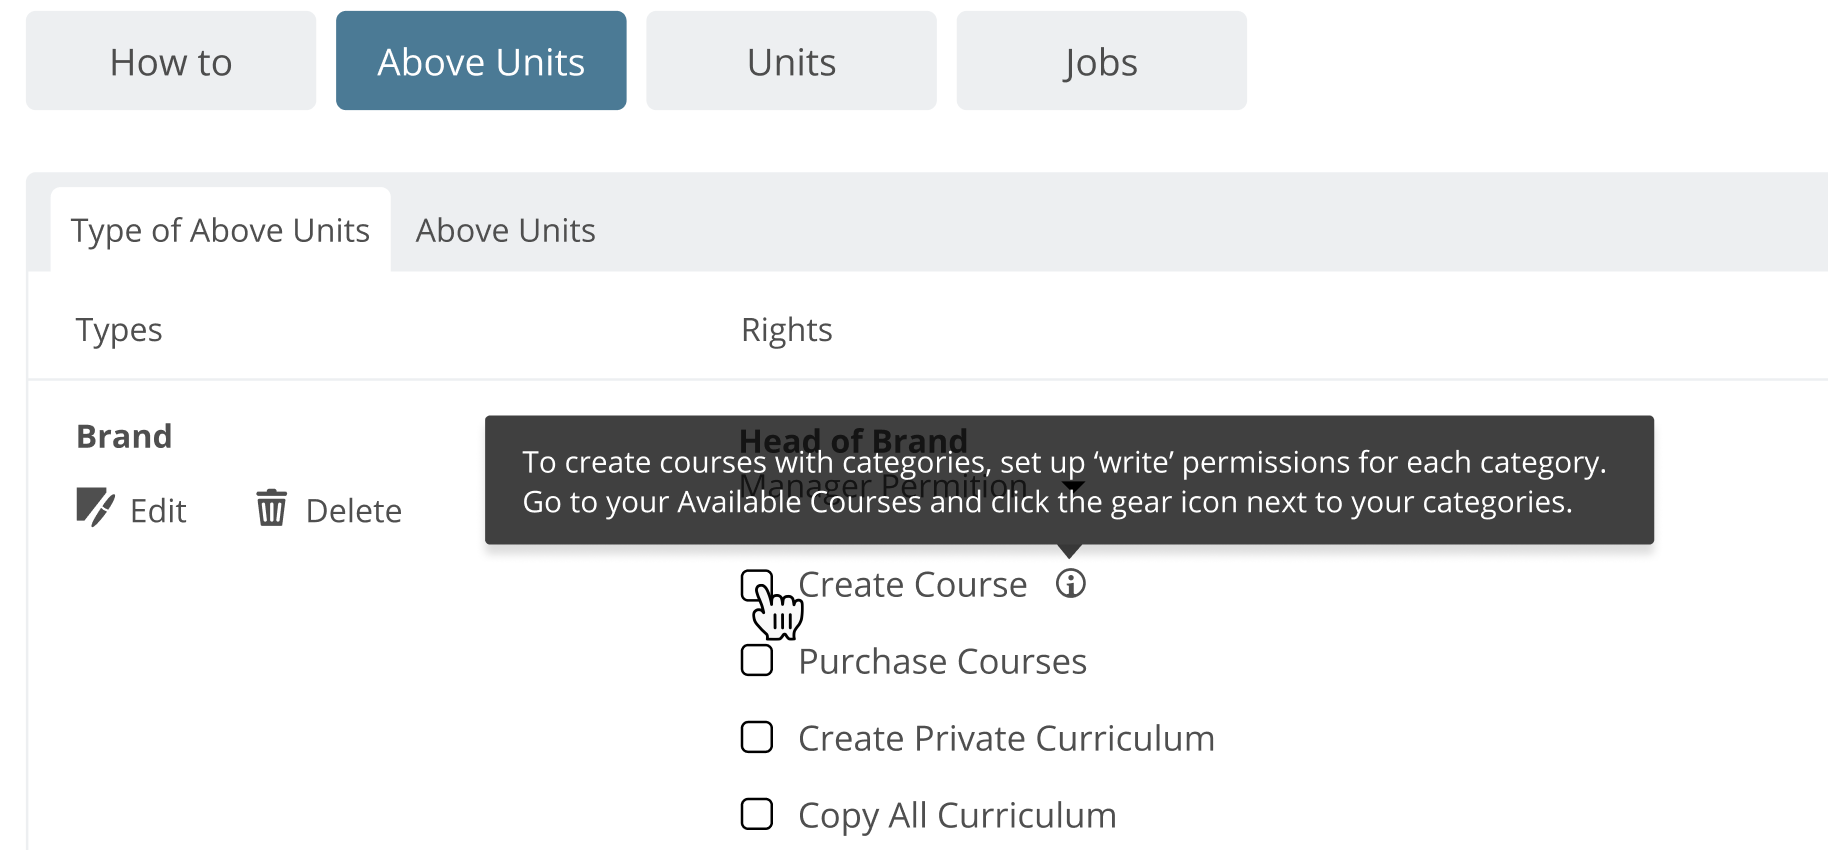
Task: Click the Rights column header
Action: [786, 330]
